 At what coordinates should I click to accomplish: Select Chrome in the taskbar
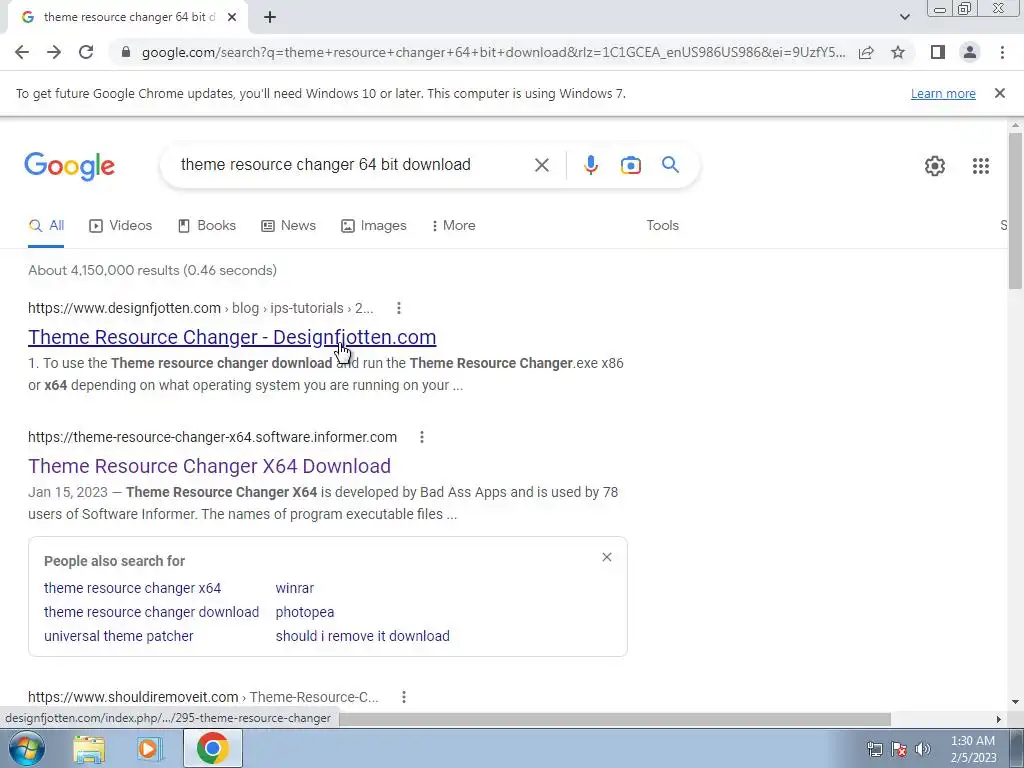tap(213, 748)
